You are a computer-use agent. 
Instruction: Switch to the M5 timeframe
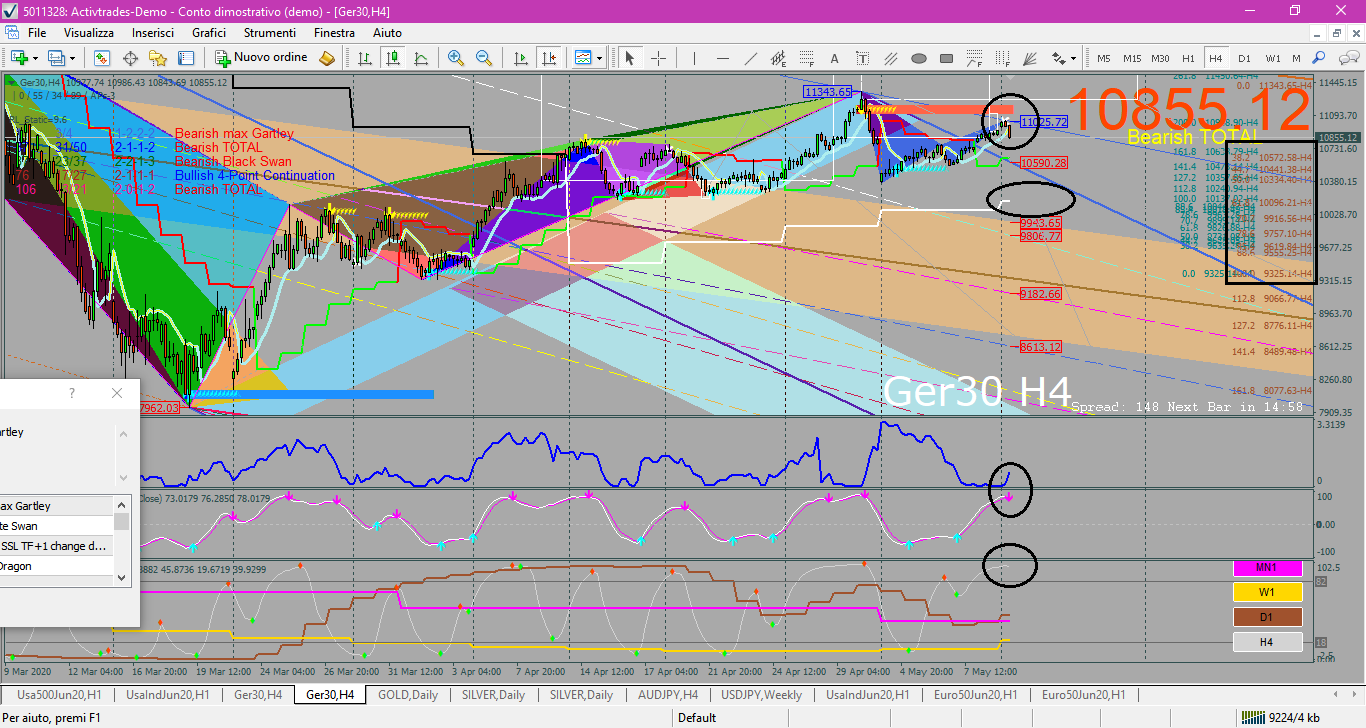coord(1104,58)
